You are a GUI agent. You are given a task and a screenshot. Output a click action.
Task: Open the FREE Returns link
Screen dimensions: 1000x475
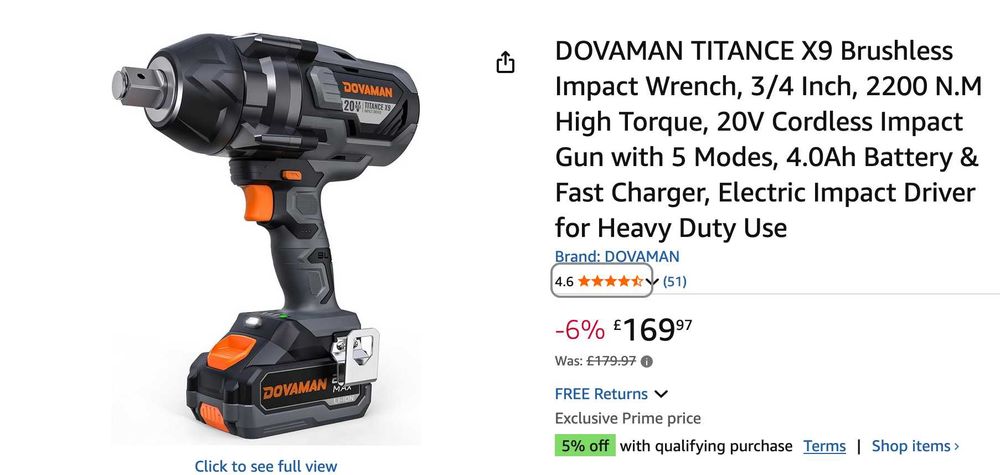(x=601, y=394)
